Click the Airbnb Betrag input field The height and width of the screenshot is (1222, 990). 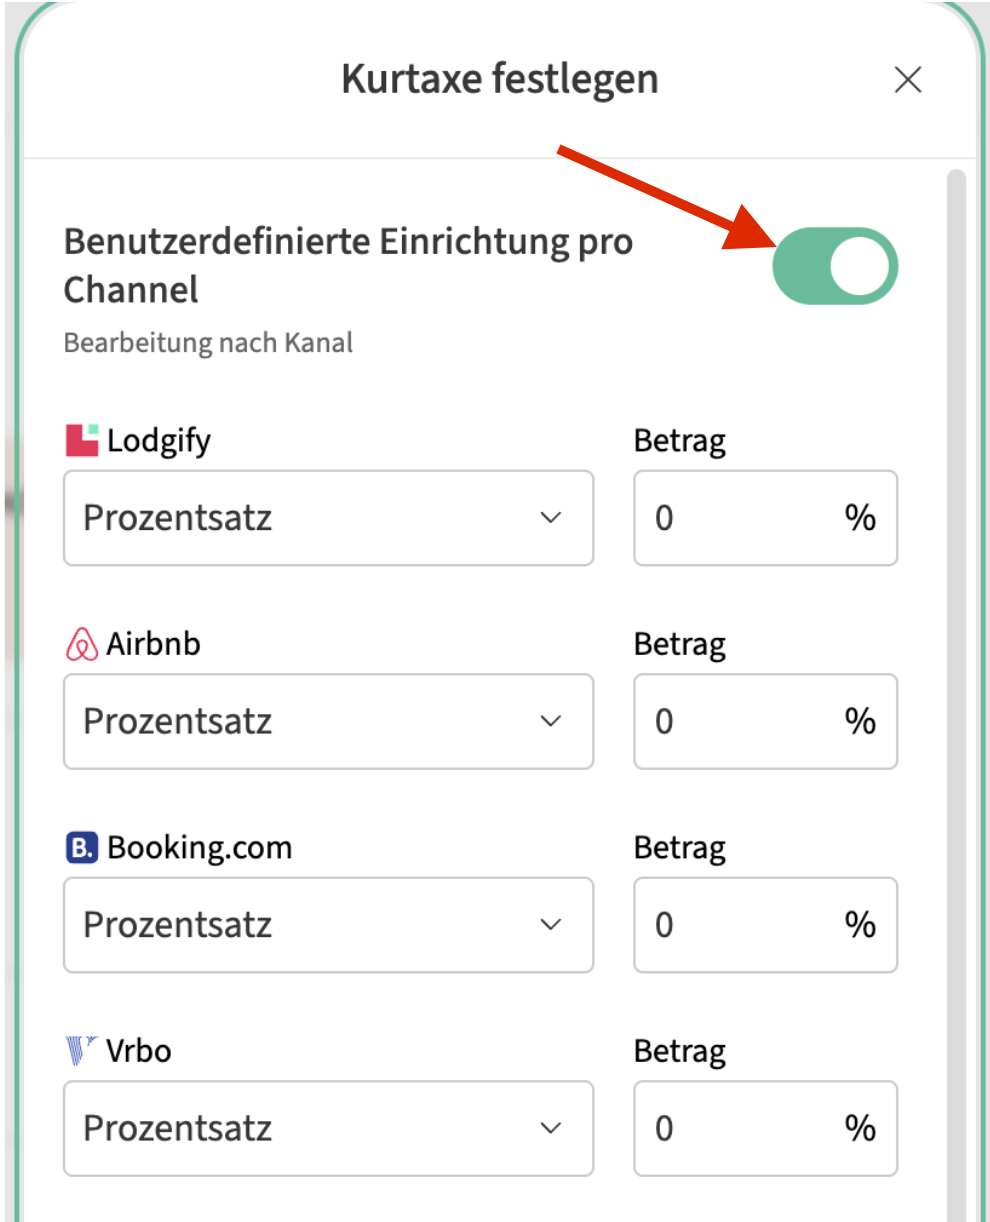740,721
